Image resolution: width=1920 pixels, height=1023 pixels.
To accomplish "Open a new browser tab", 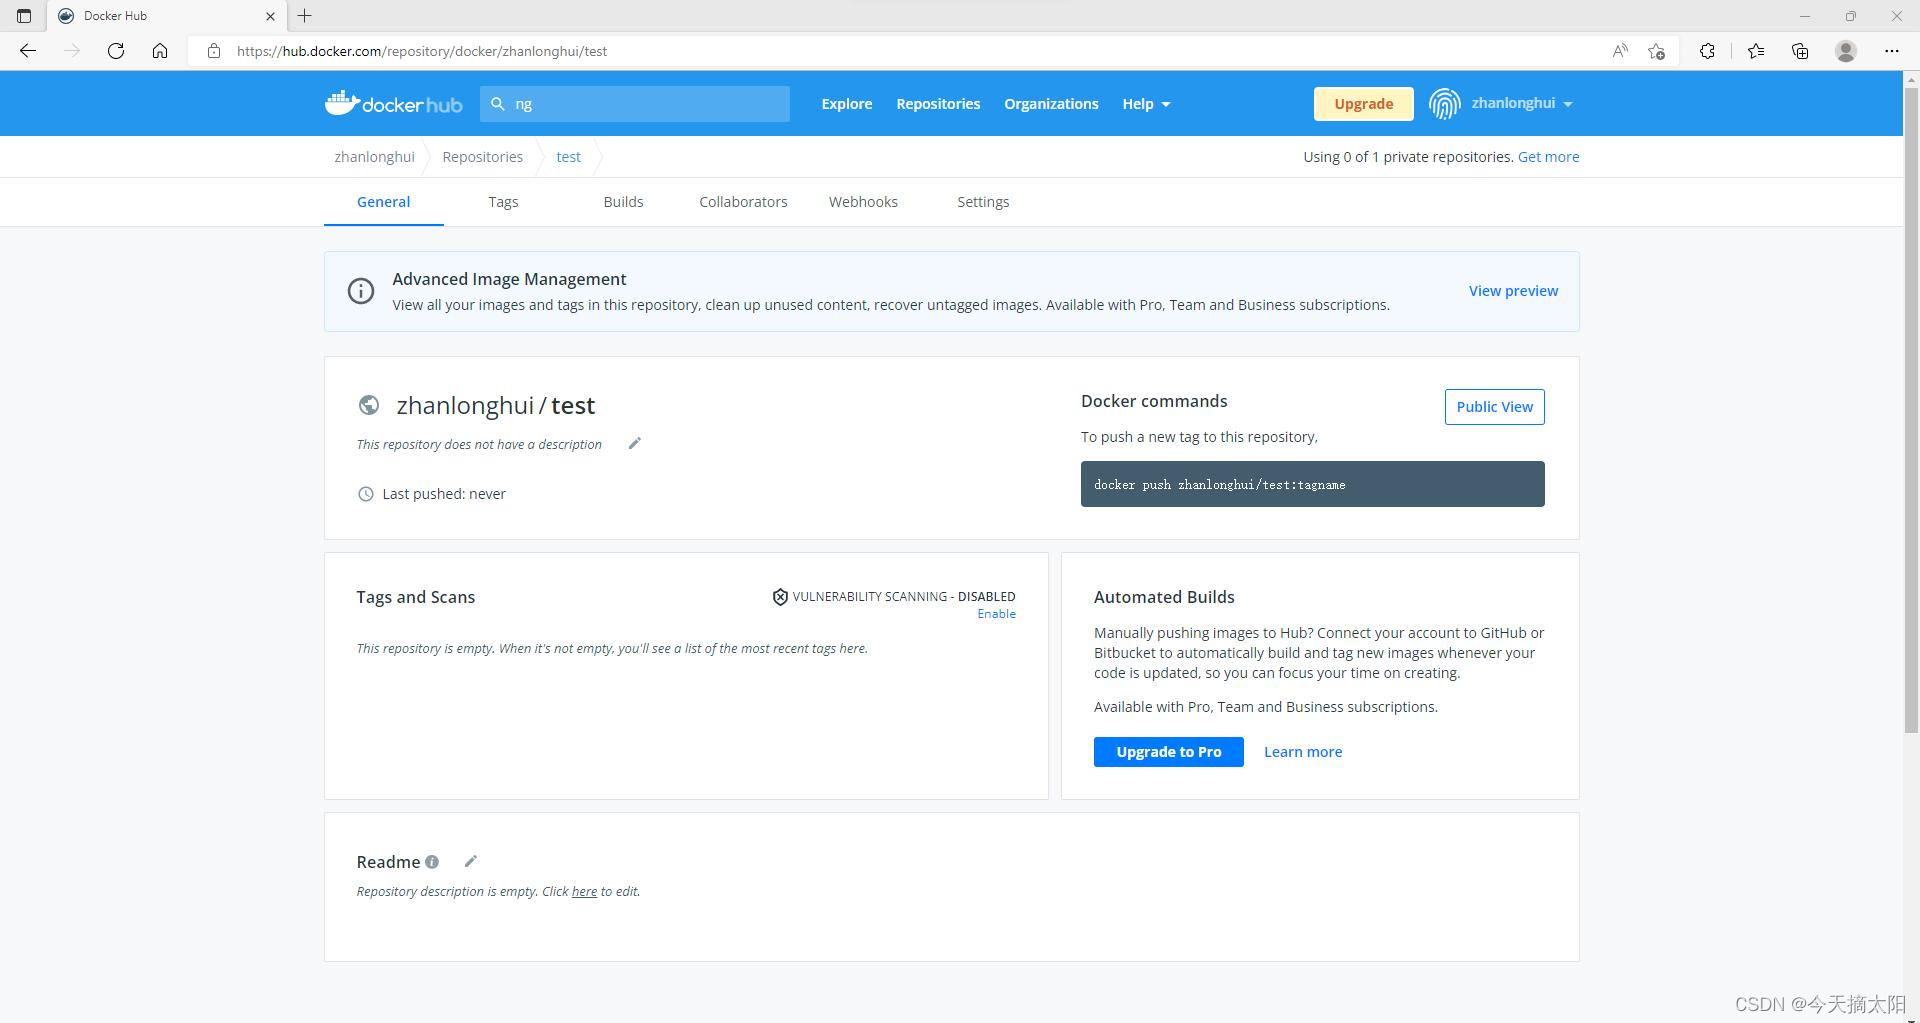I will [305, 16].
